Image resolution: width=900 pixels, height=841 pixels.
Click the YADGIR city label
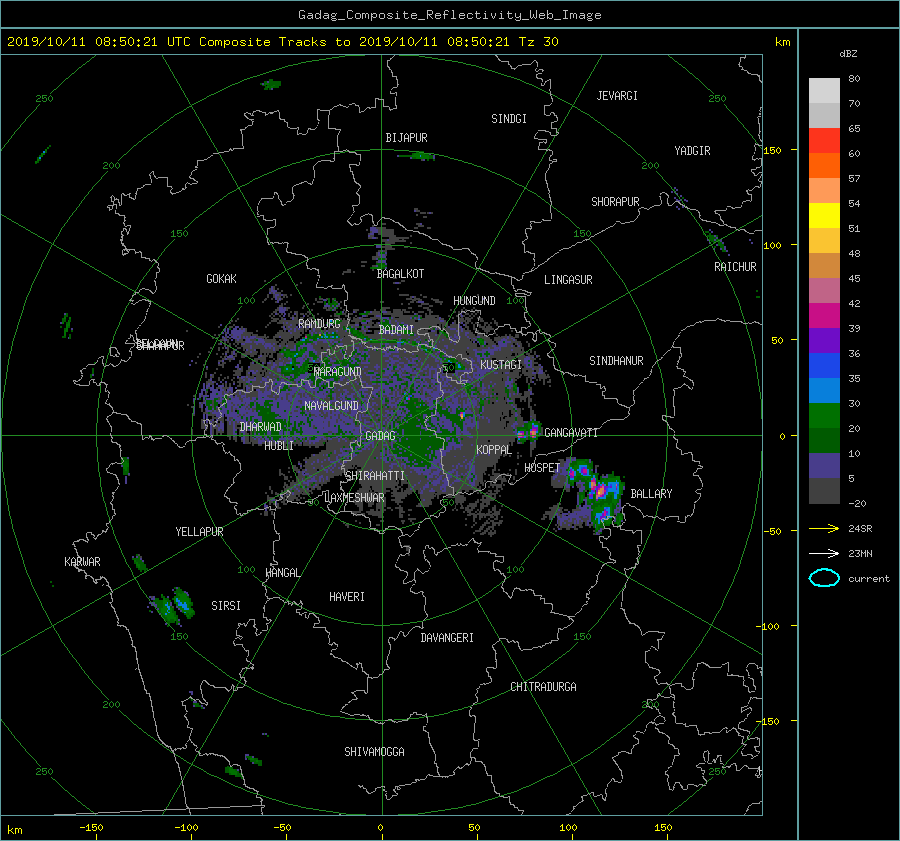(692, 150)
